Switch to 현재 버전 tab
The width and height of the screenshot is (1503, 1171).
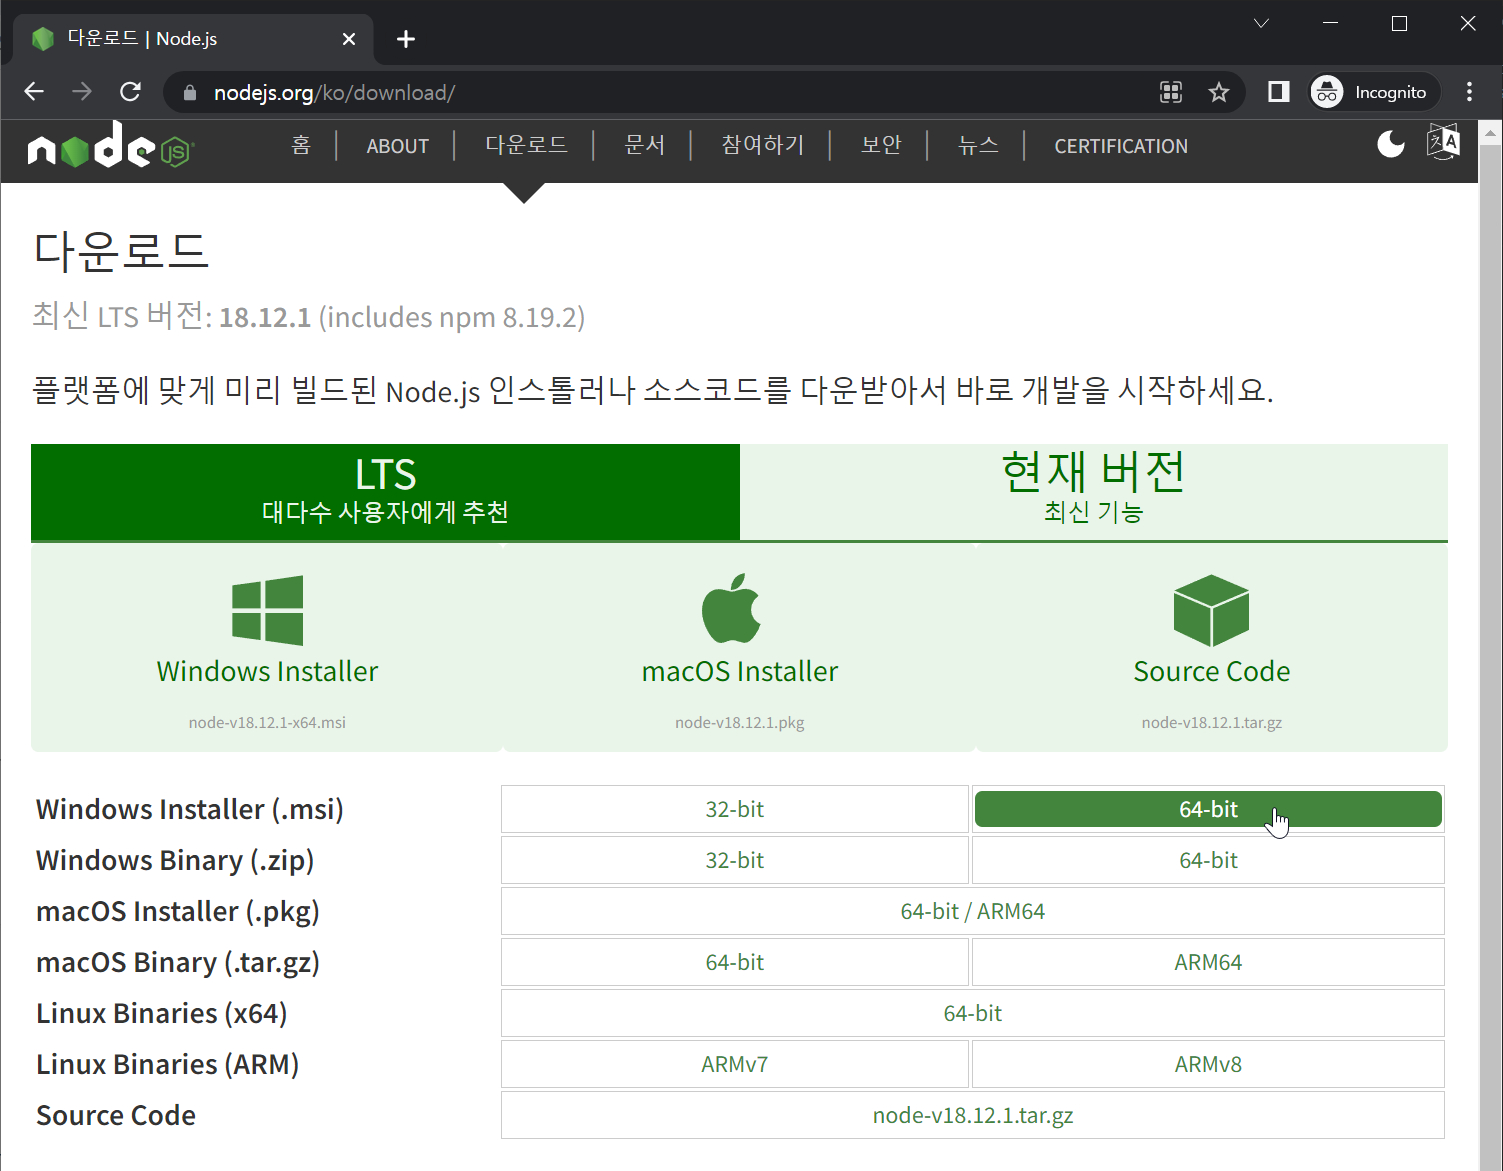coord(1094,492)
